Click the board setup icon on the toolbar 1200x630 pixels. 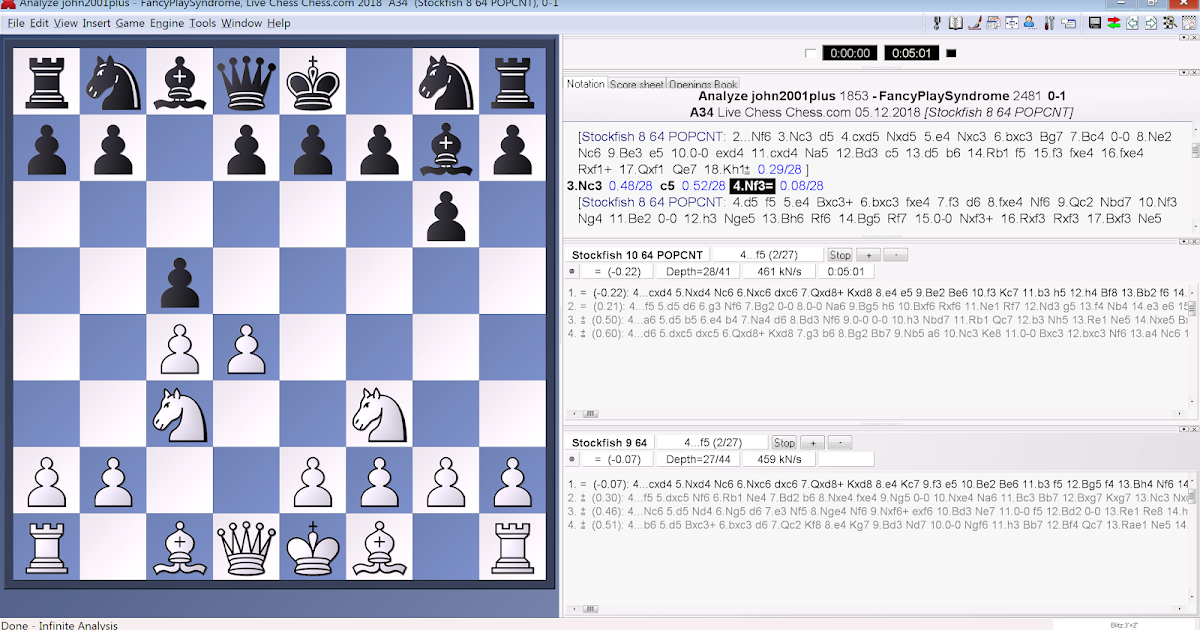coord(1188,22)
